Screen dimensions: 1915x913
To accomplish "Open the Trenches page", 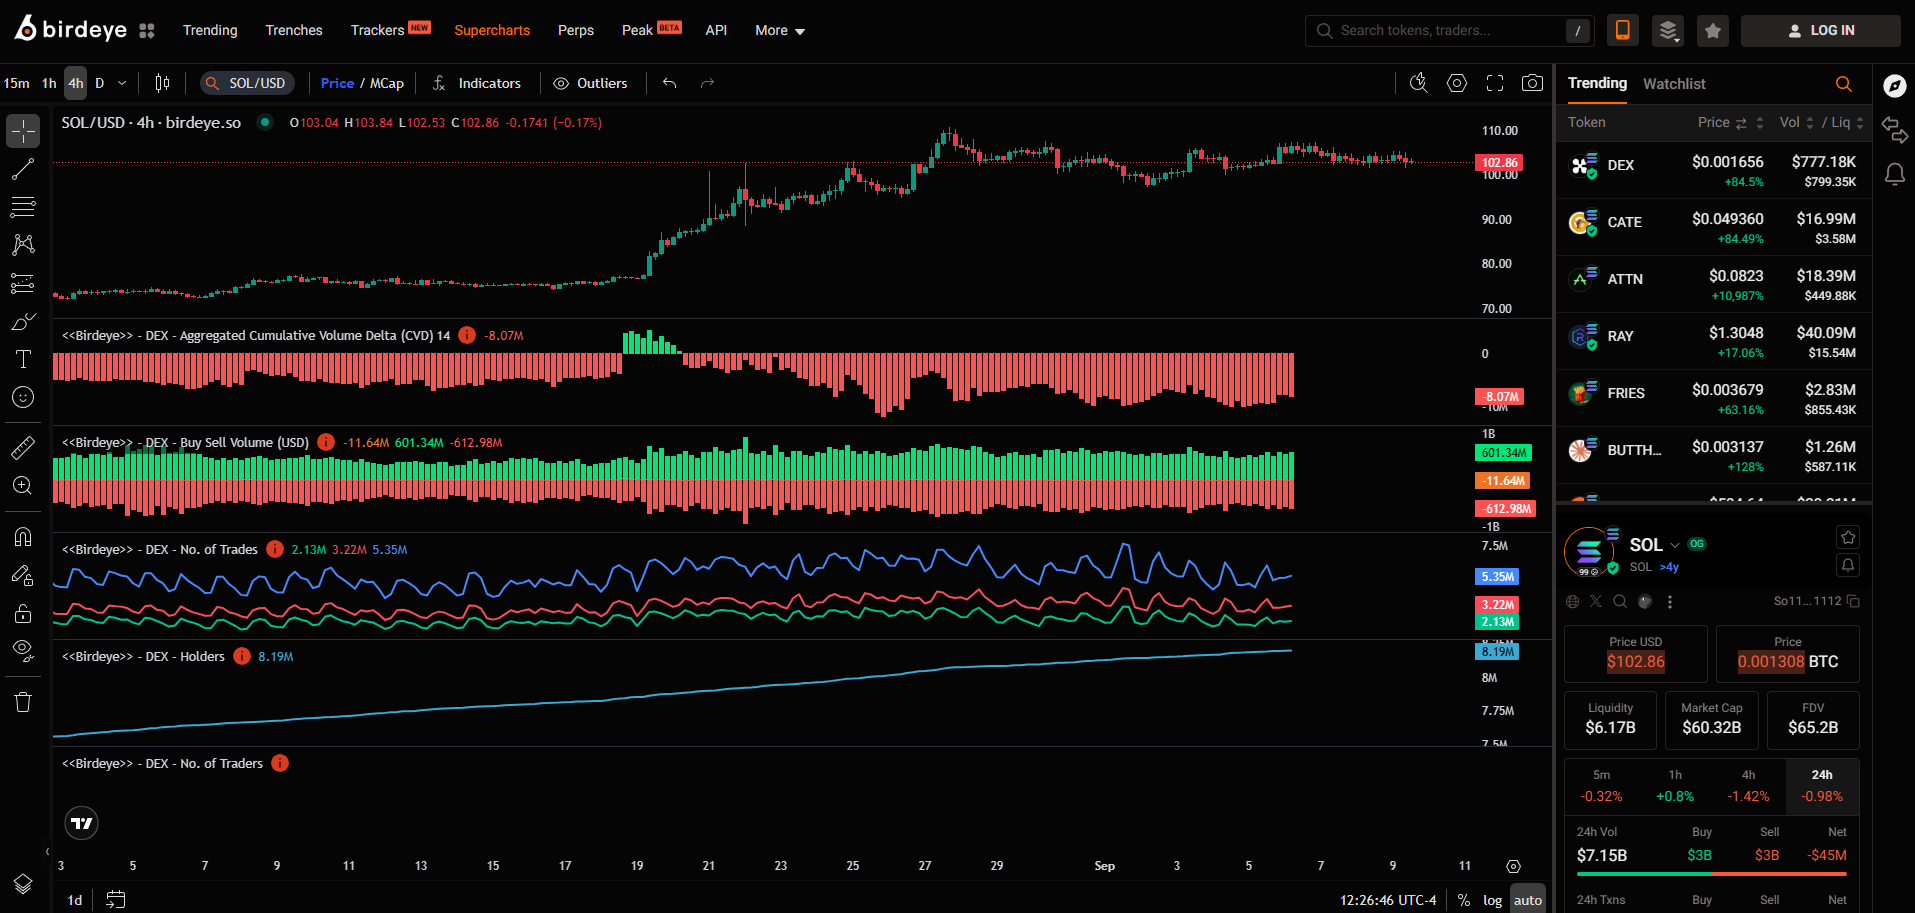I will [x=294, y=31].
